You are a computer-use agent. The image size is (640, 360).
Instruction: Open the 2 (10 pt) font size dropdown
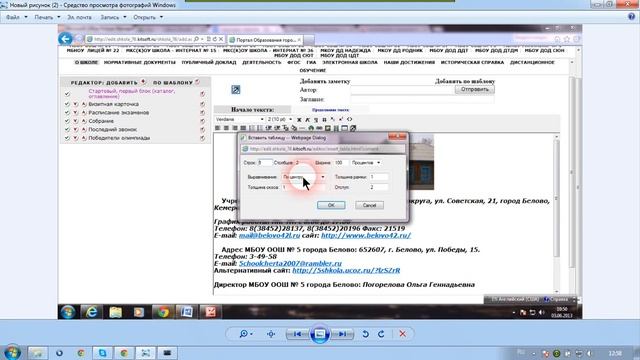pos(280,119)
